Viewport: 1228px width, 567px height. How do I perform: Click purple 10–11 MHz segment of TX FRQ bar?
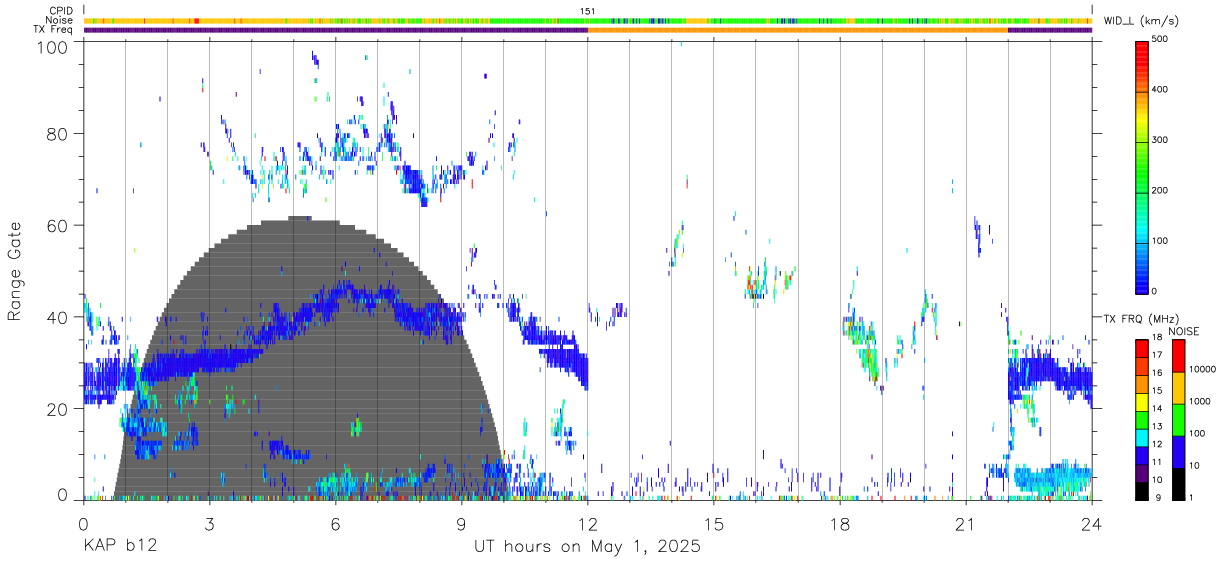(x=1142, y=473)
